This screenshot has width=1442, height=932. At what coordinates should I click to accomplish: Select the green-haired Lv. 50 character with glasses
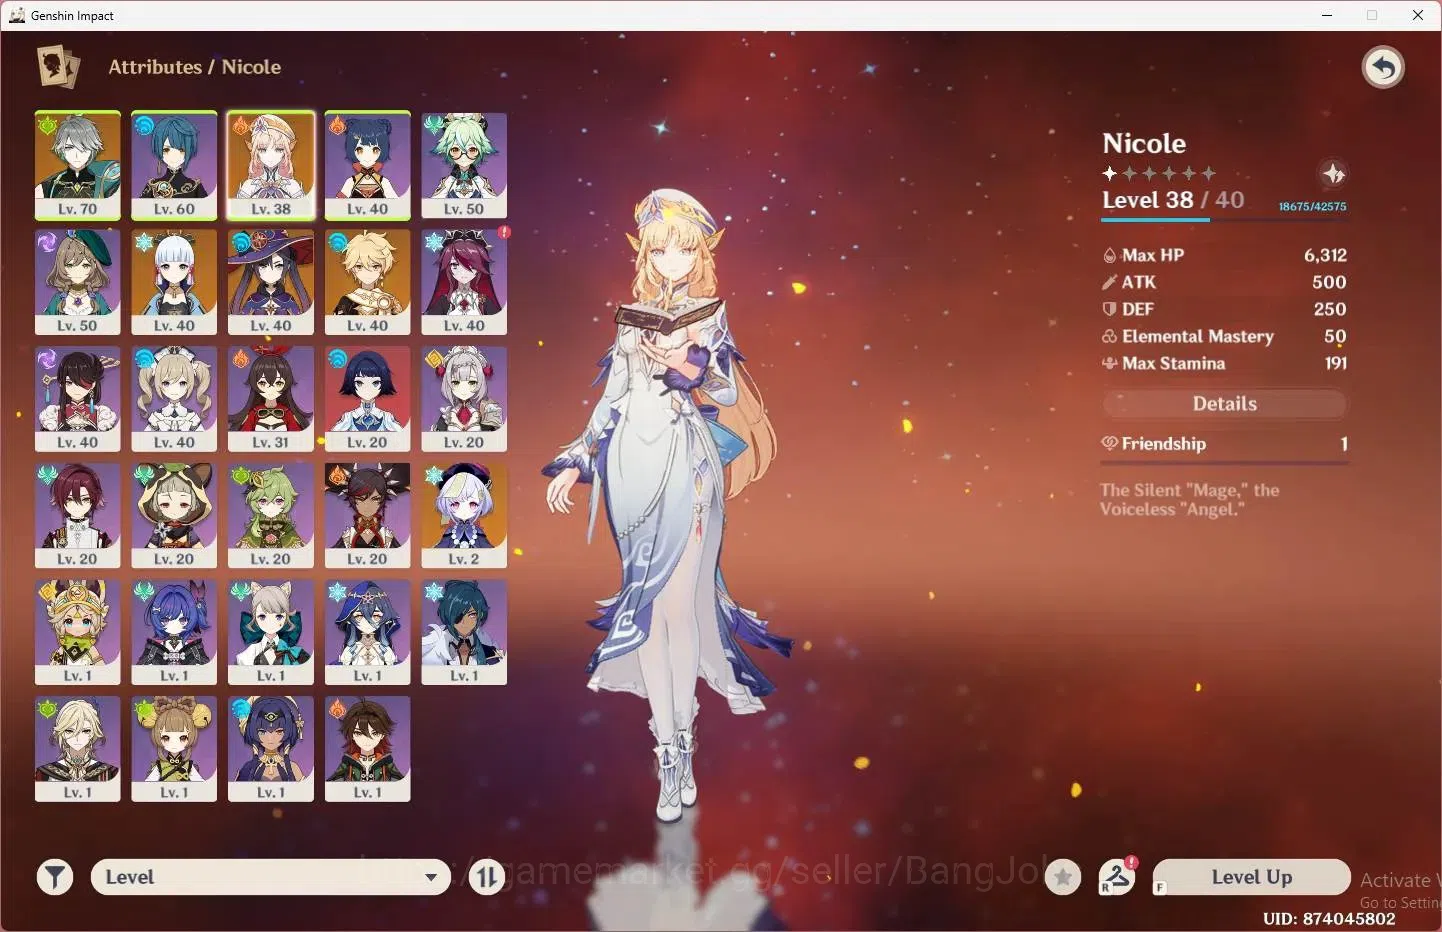[x=464, y=165]
